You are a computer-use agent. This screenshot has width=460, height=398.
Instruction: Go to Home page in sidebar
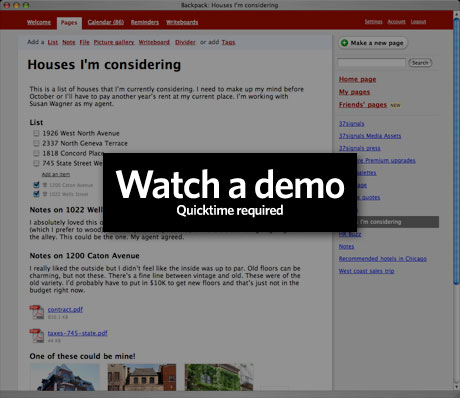click(x=357, y=79)
